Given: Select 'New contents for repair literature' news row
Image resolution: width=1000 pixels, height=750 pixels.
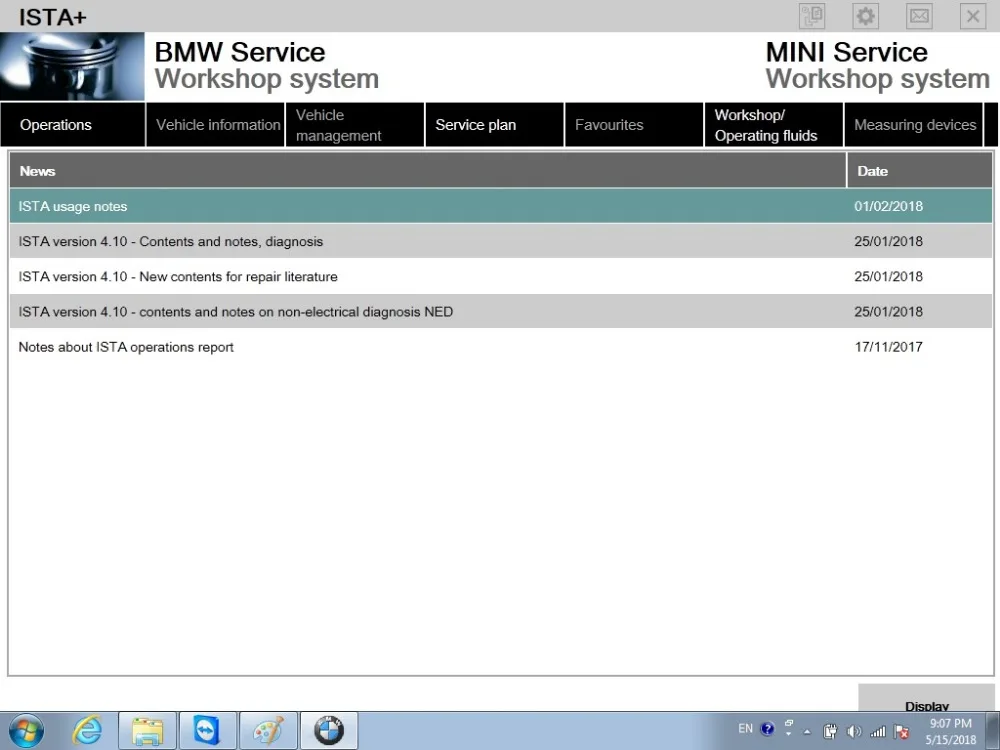Looking at the screenshot, I should coord(501,276).
